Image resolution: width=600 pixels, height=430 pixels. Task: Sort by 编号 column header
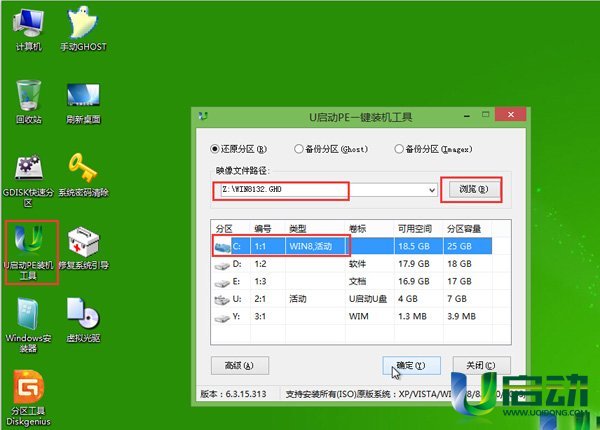268,229
